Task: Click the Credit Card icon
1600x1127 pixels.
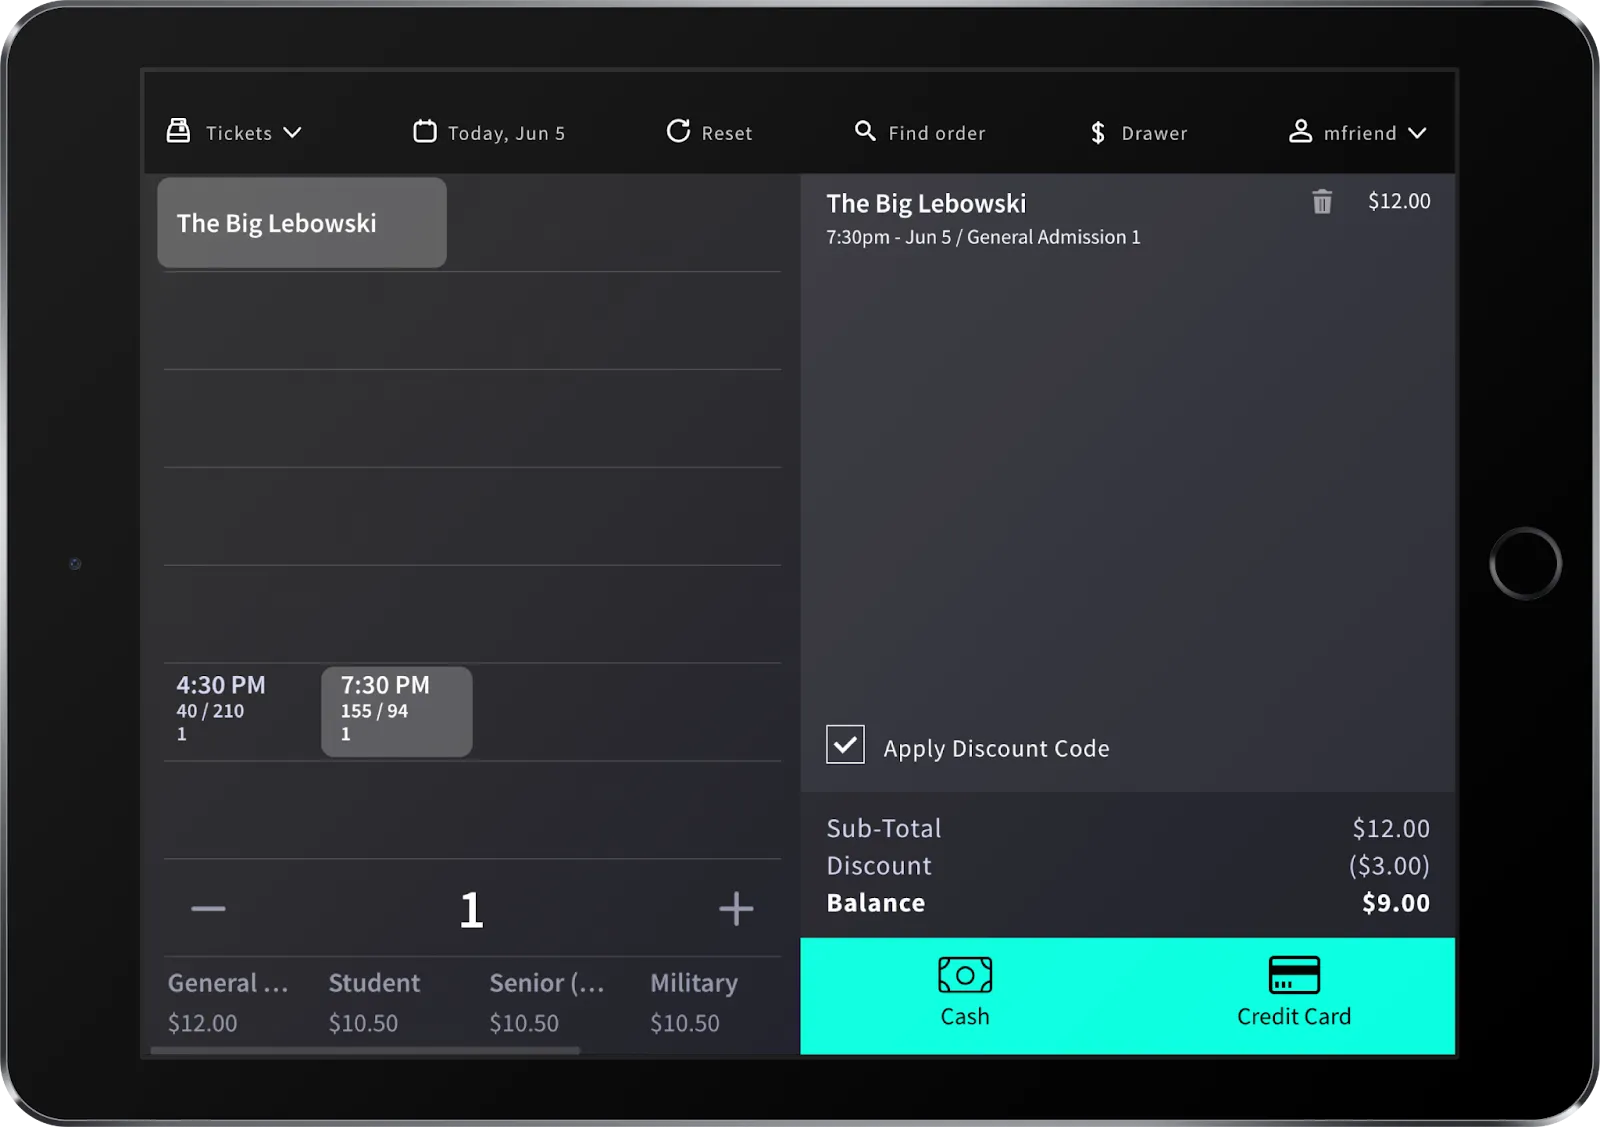Action: coord(1294,975)
